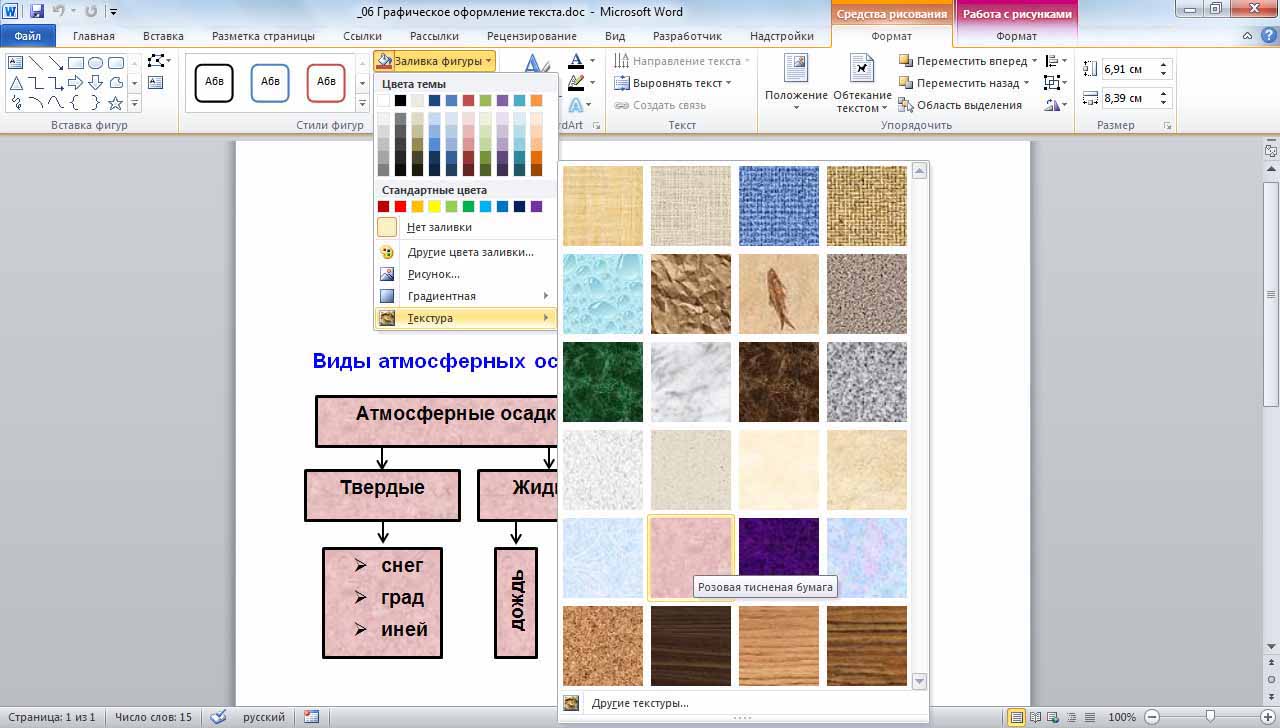
Task: Undo the last action
Action: pos(58,12)
